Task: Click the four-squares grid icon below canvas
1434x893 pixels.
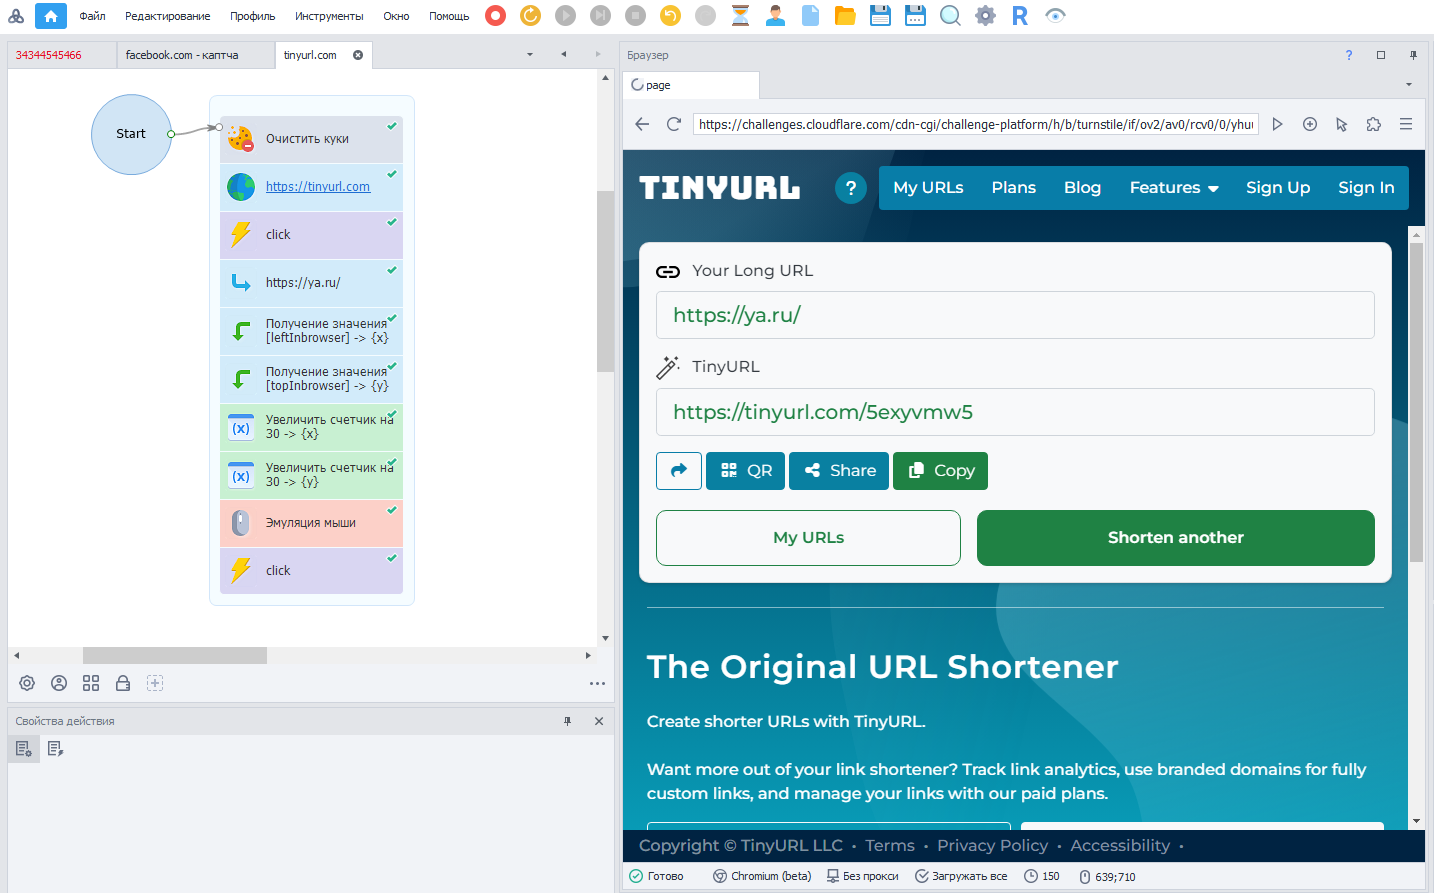Action: click(91, 683)
